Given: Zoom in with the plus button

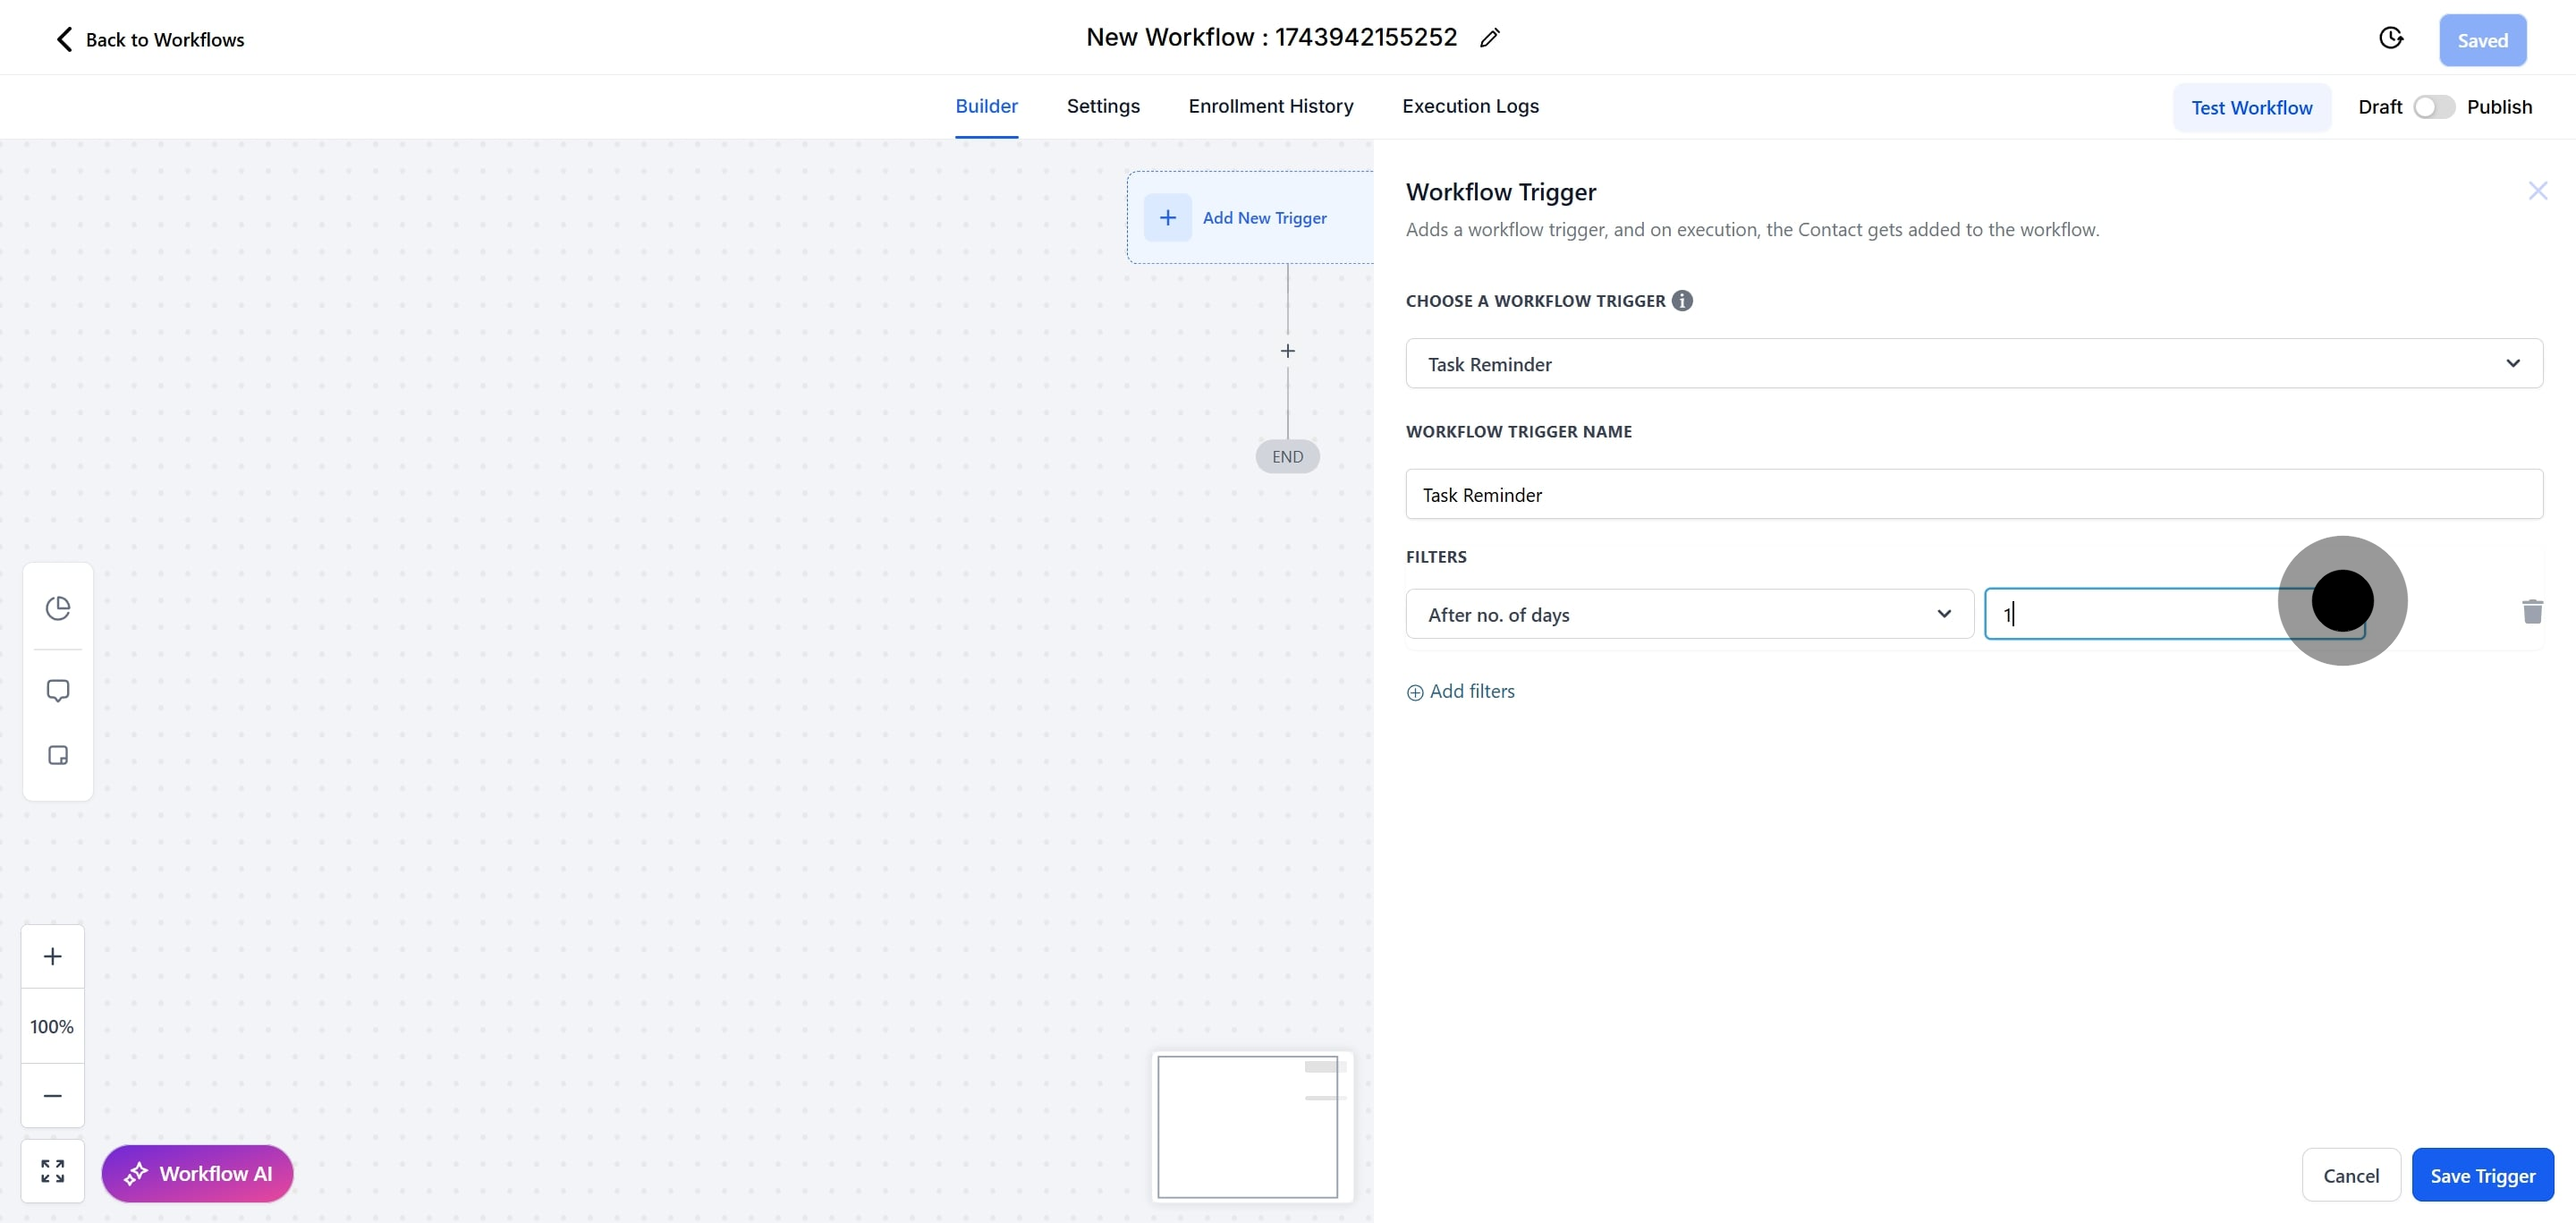Looking at the screenshot, I should (x=53, y=956).
